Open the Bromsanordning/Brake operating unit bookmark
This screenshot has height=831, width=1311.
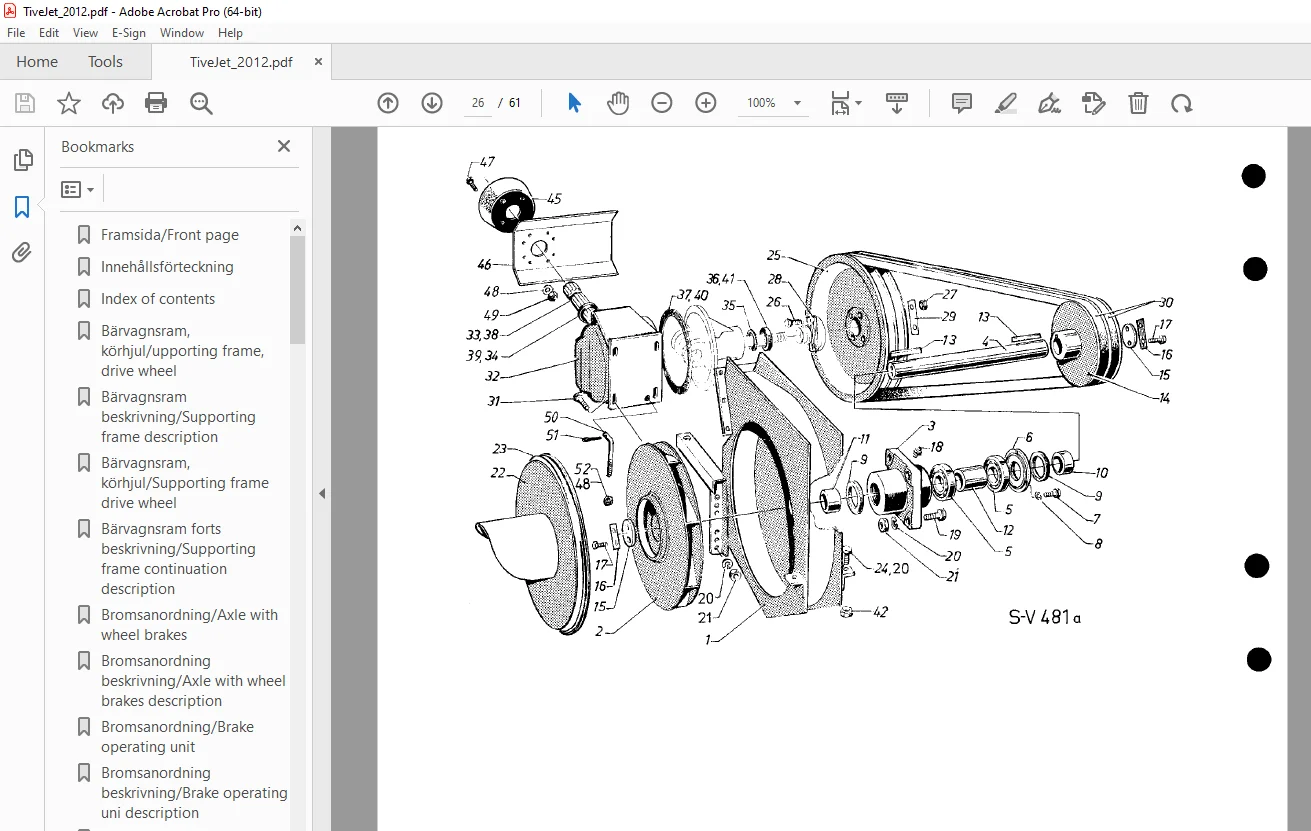pyautogui.click(x=177, y=737)
